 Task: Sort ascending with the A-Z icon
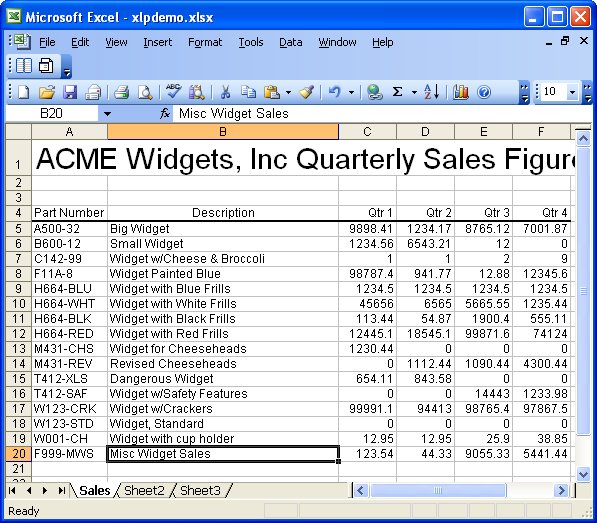(x=431, y=92)
